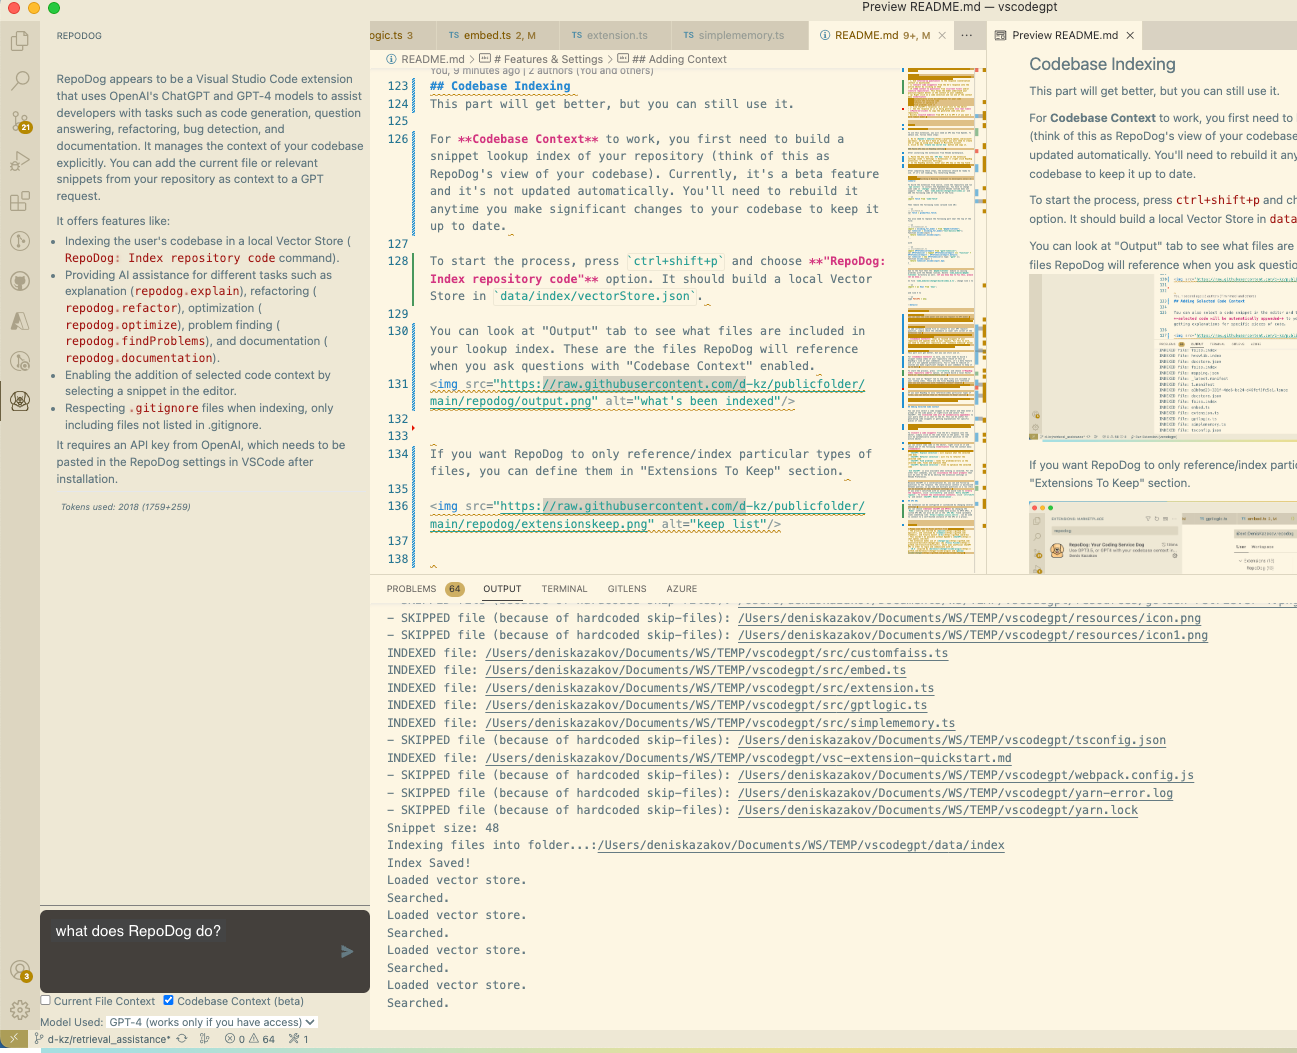Open the editor tabs more actions ellipsis

click(x=966, y=35)
